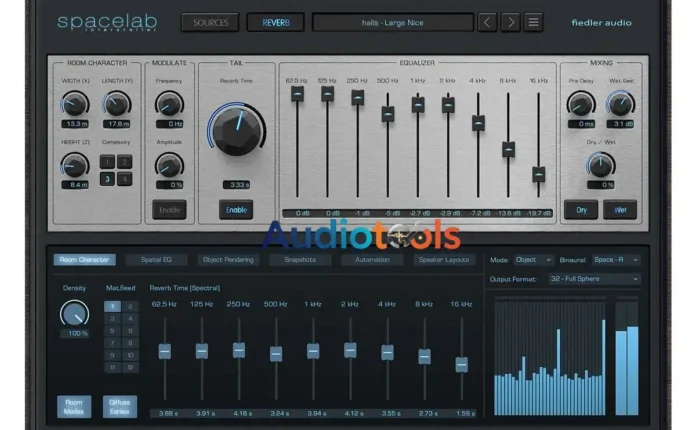The image size is (696, 430).
Task: Click the Density knob
Action: 75,314
